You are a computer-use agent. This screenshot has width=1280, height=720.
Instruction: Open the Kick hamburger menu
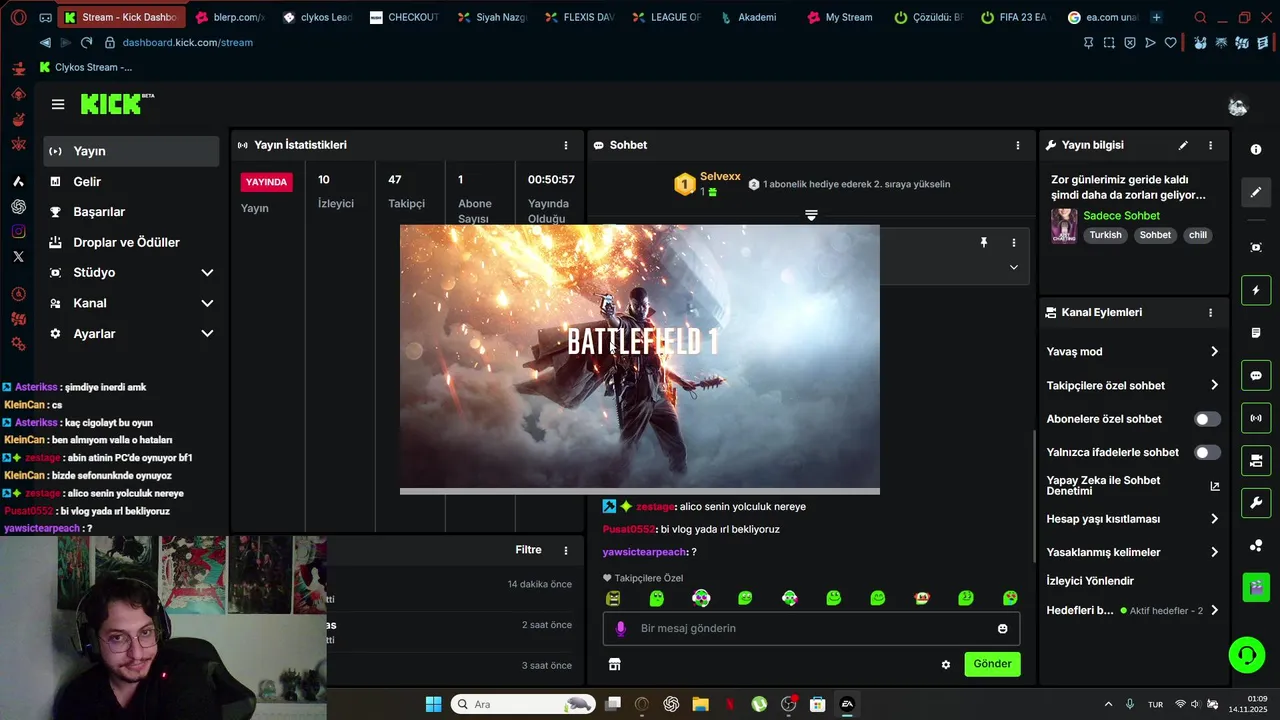click(58, 104)
